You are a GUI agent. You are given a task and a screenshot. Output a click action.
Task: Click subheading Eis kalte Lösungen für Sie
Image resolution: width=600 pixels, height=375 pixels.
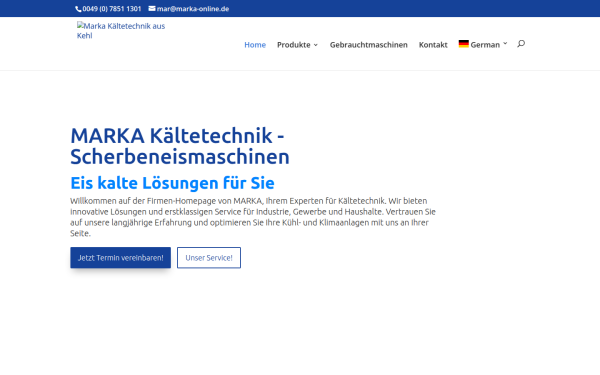click(x=173, y=183)
